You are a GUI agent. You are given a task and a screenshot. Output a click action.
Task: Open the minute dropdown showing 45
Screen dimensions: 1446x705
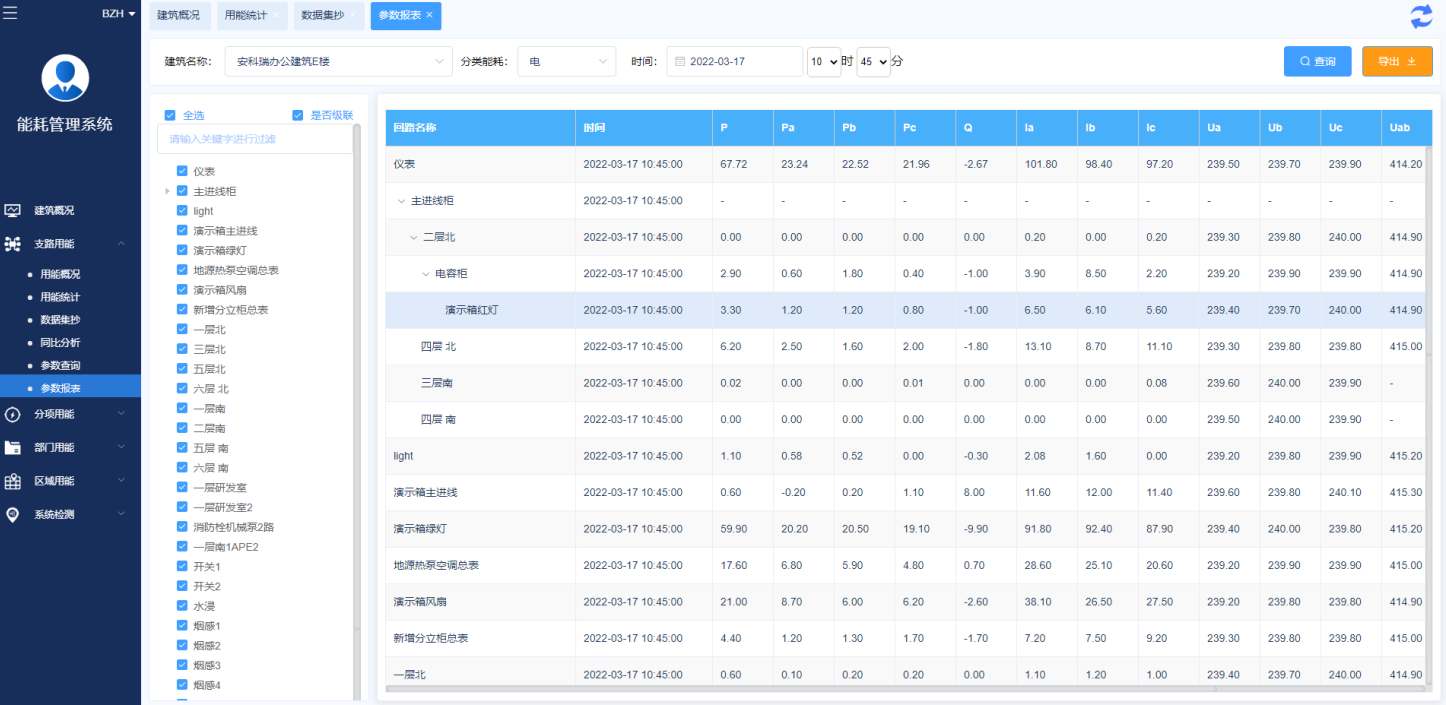coord(873,61)
